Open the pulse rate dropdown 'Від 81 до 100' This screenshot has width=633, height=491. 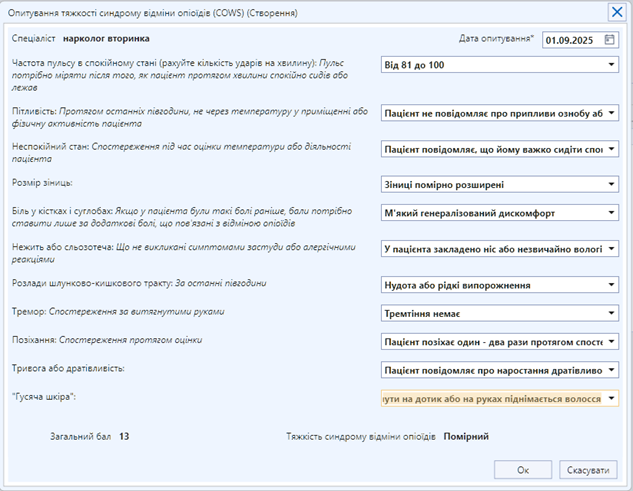pos(610,65)
